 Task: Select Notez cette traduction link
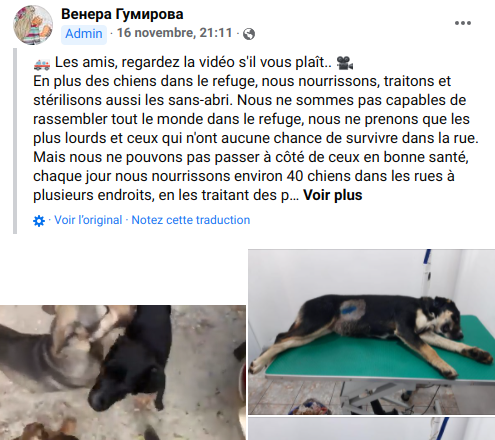coord(191,220)
